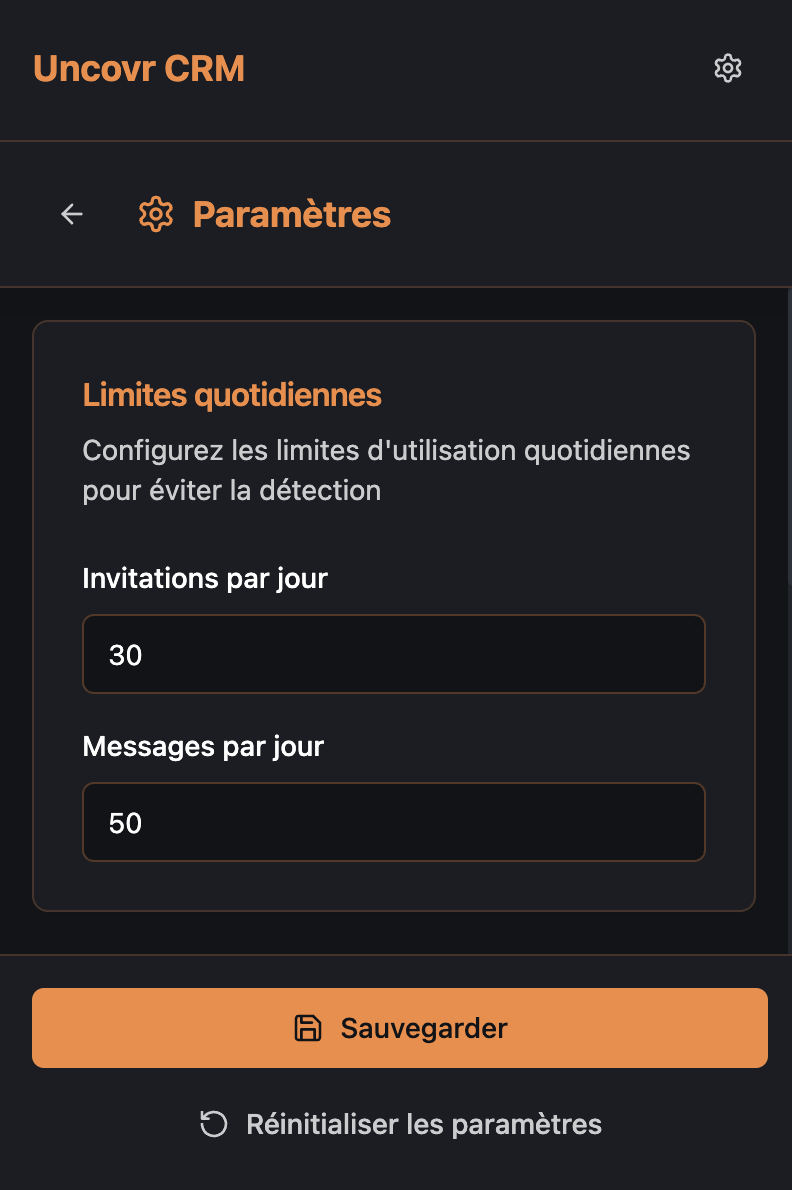Click the Réinitialiser les paramètres link
Screen dimensions: 792x1190
pyautogui.click(x=424, y=1124)
